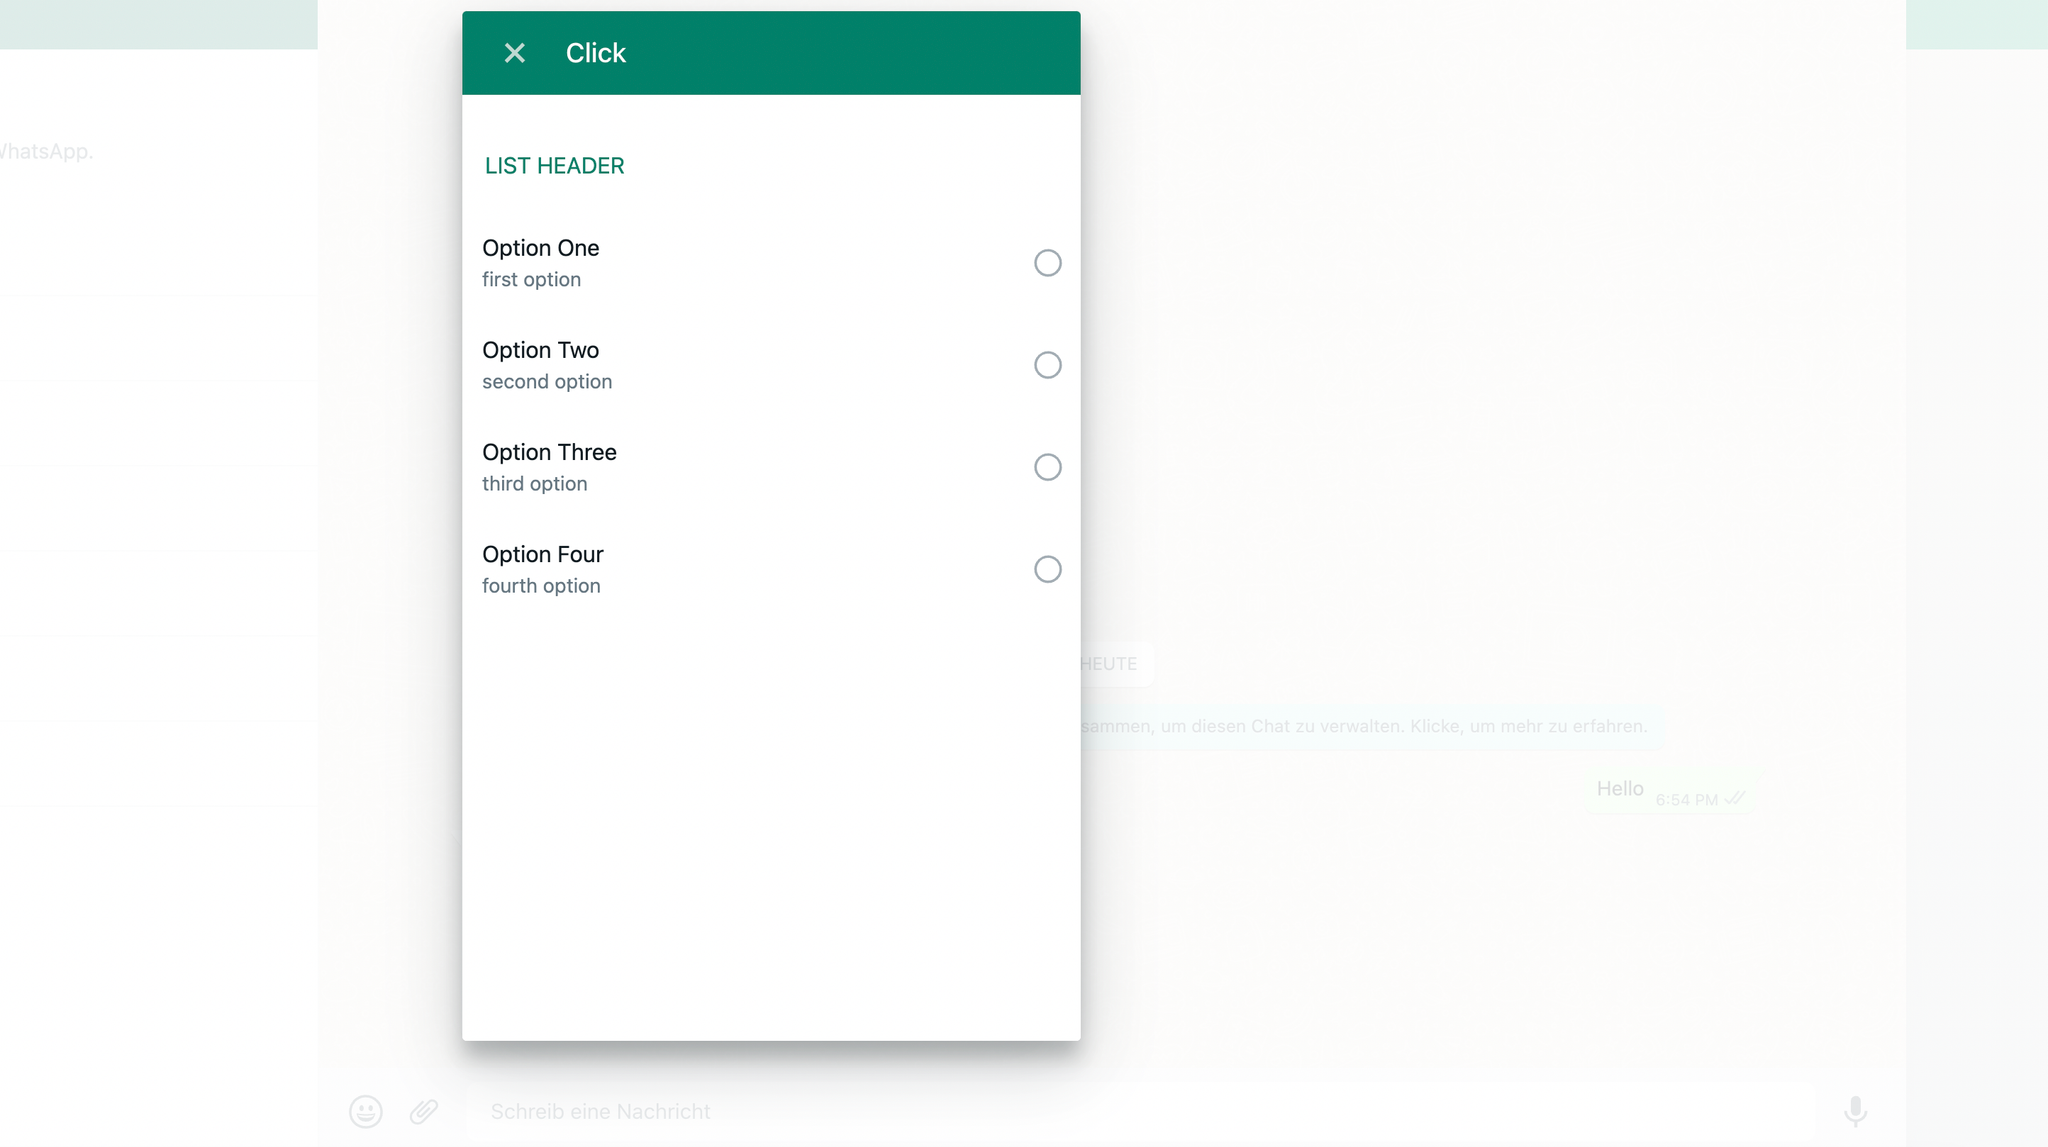Select the Option One radio button
2048x1147 pixels.
tap(1047, 263)
